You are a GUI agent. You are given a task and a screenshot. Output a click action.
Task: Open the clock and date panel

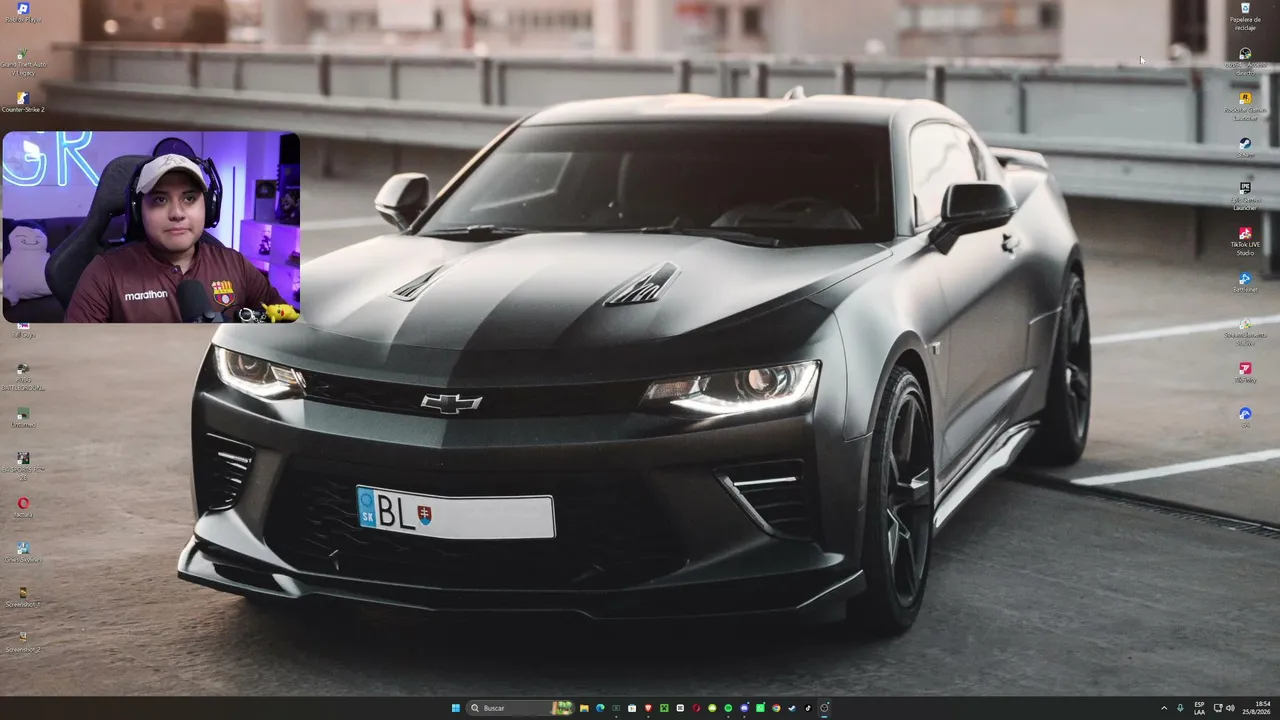click(x=1257, y=708)
